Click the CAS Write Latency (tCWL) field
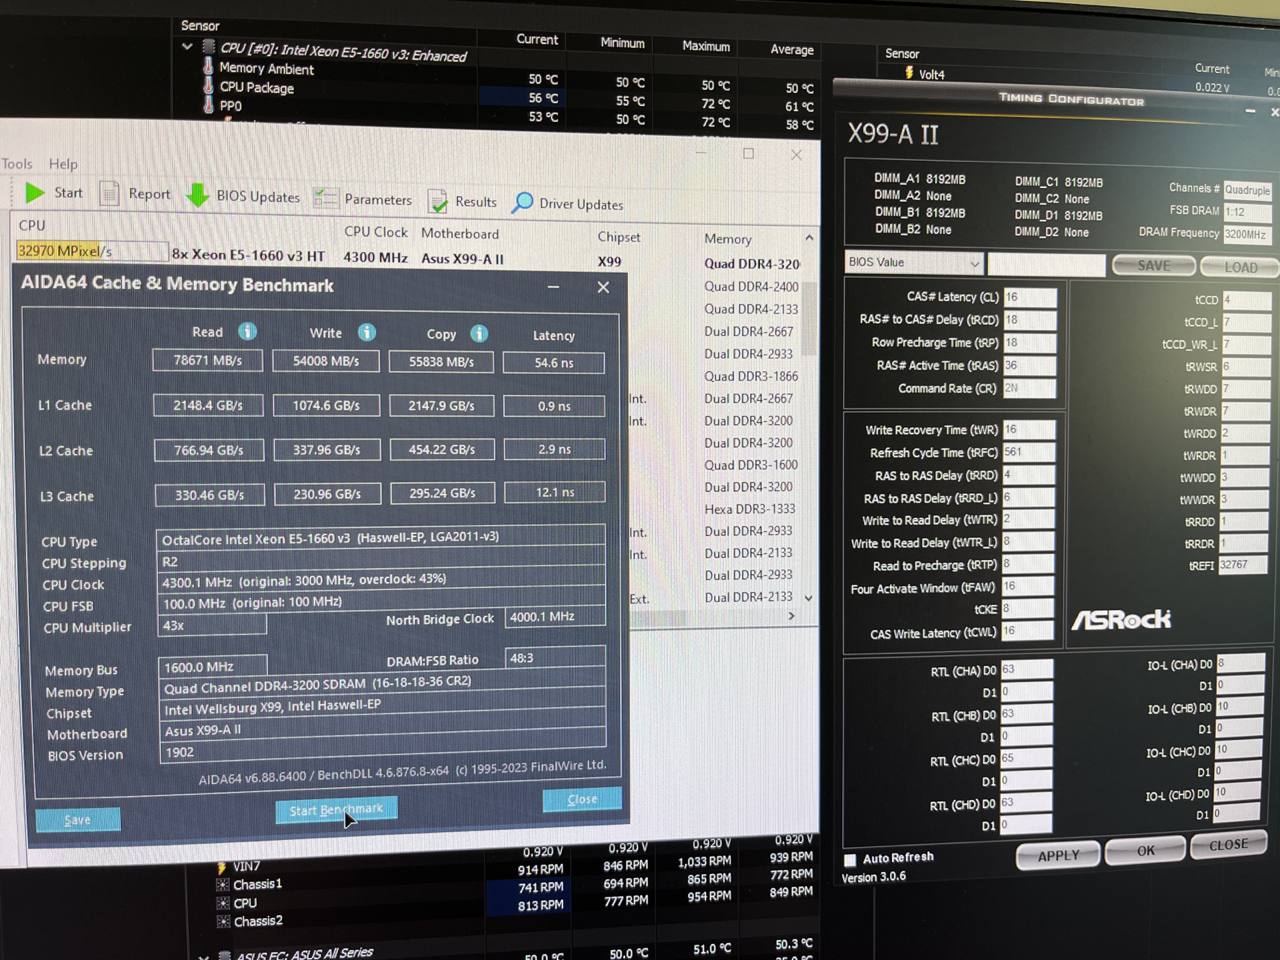Image resolution: width=1280 pixels, height=960 pixels. point(1027,632)
